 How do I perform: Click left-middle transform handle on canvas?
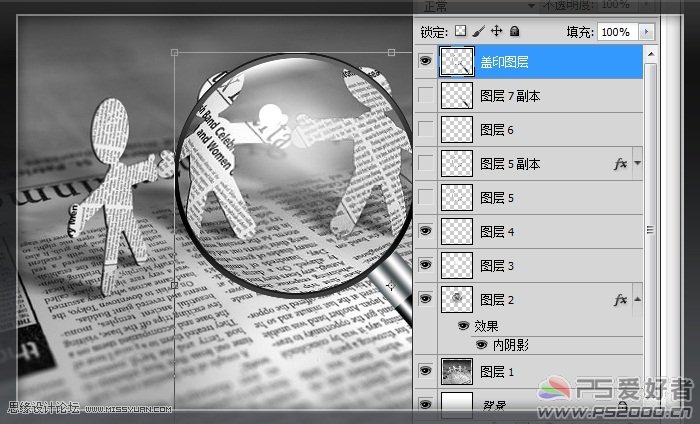(175, 284)
